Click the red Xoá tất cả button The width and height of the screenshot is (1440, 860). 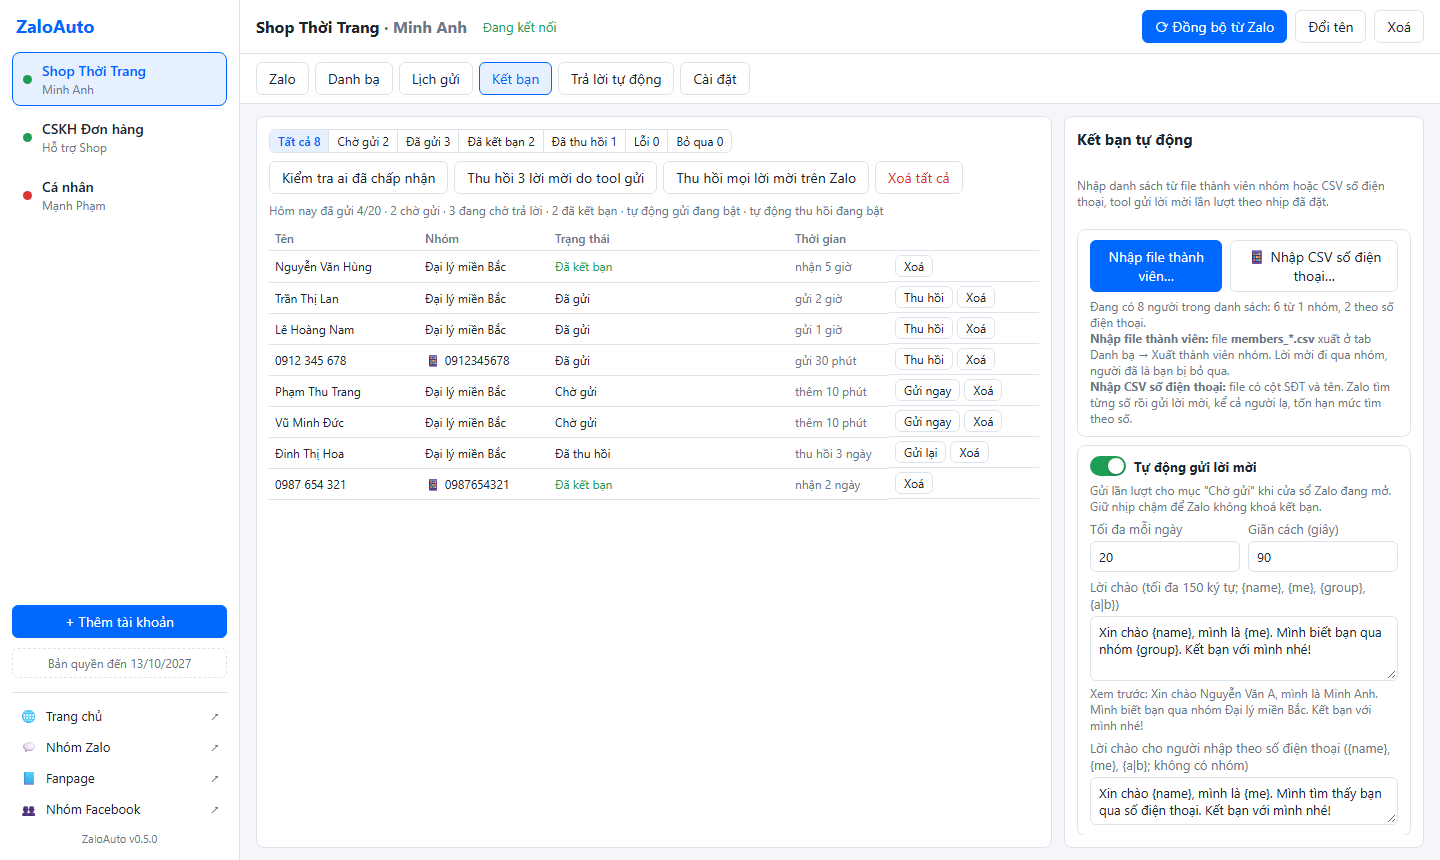tap(919, 178)
